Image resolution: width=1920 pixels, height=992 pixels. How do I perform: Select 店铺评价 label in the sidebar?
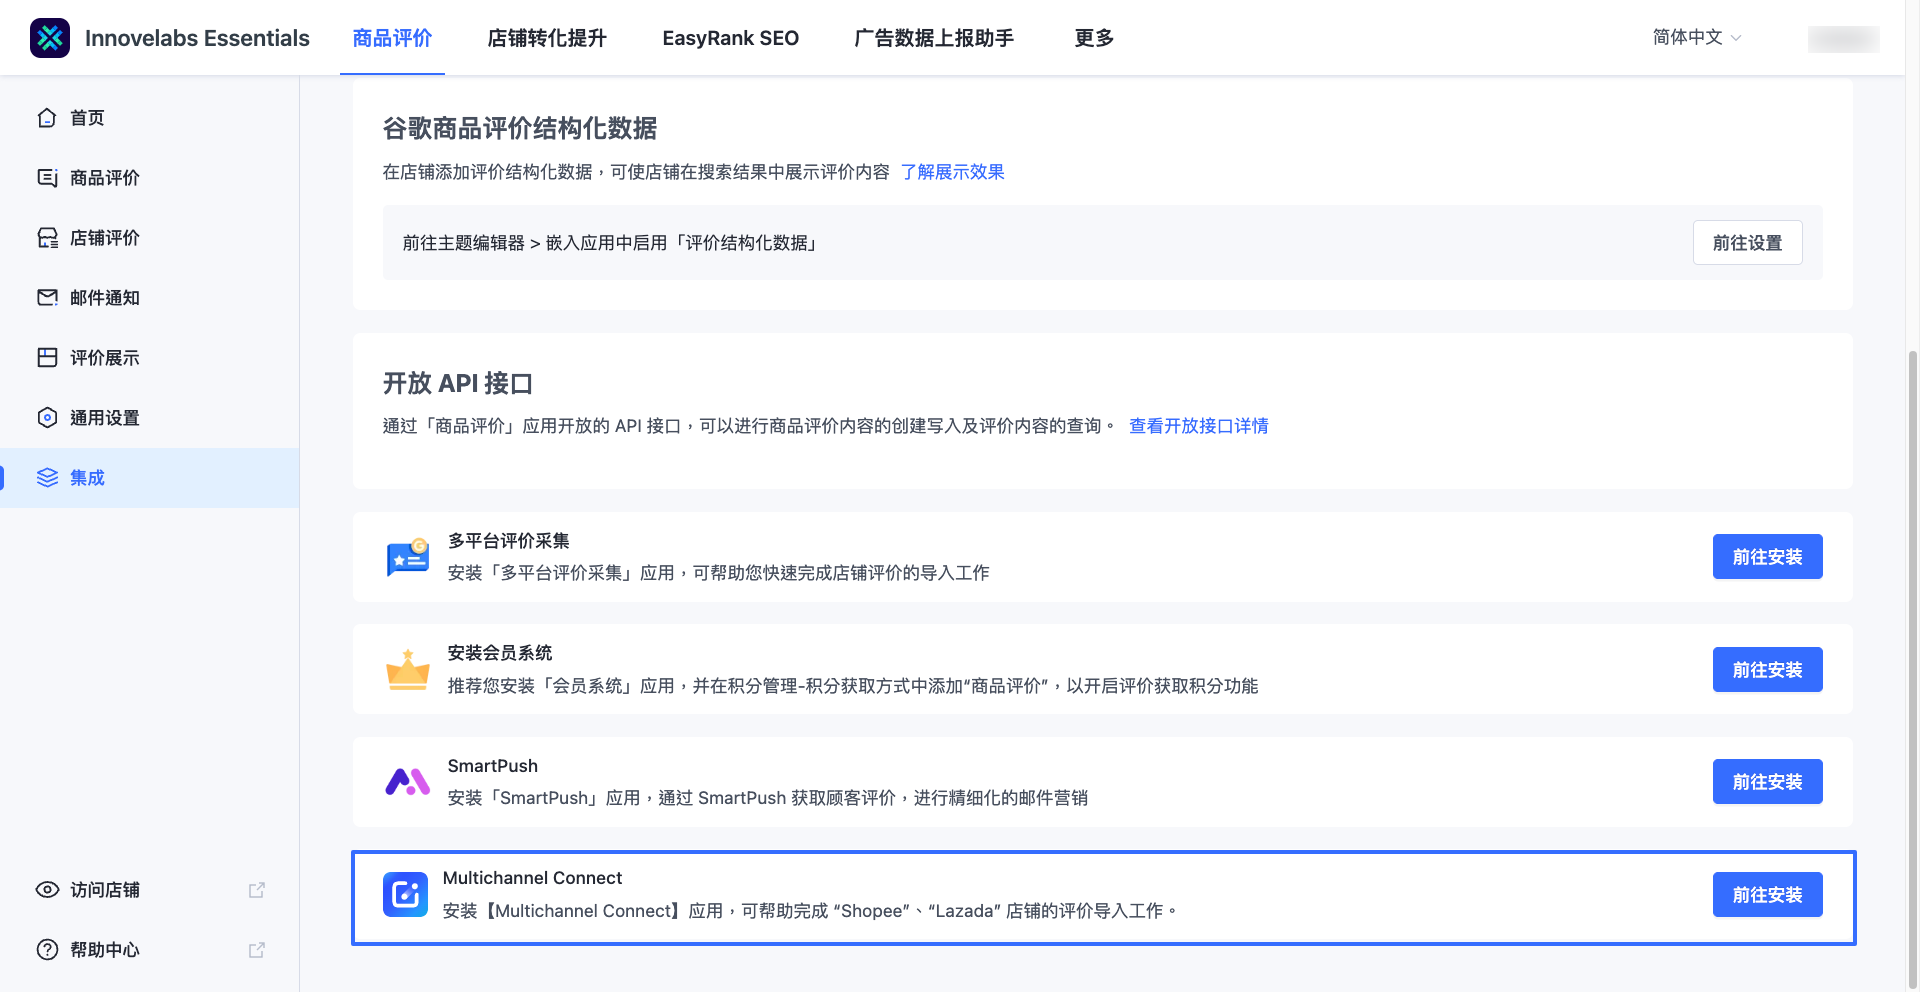[105, 238]
